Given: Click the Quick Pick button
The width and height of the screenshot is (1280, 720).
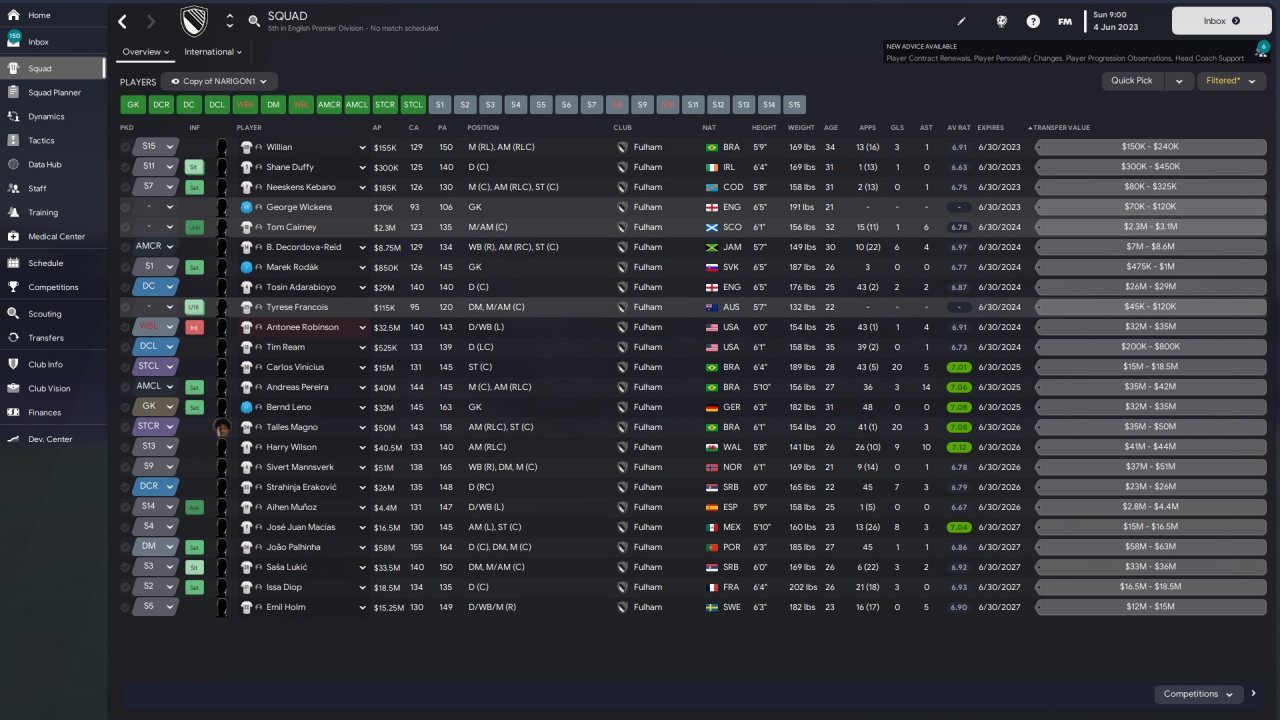Looking at the screenshot, I should tap(1133, 81).
